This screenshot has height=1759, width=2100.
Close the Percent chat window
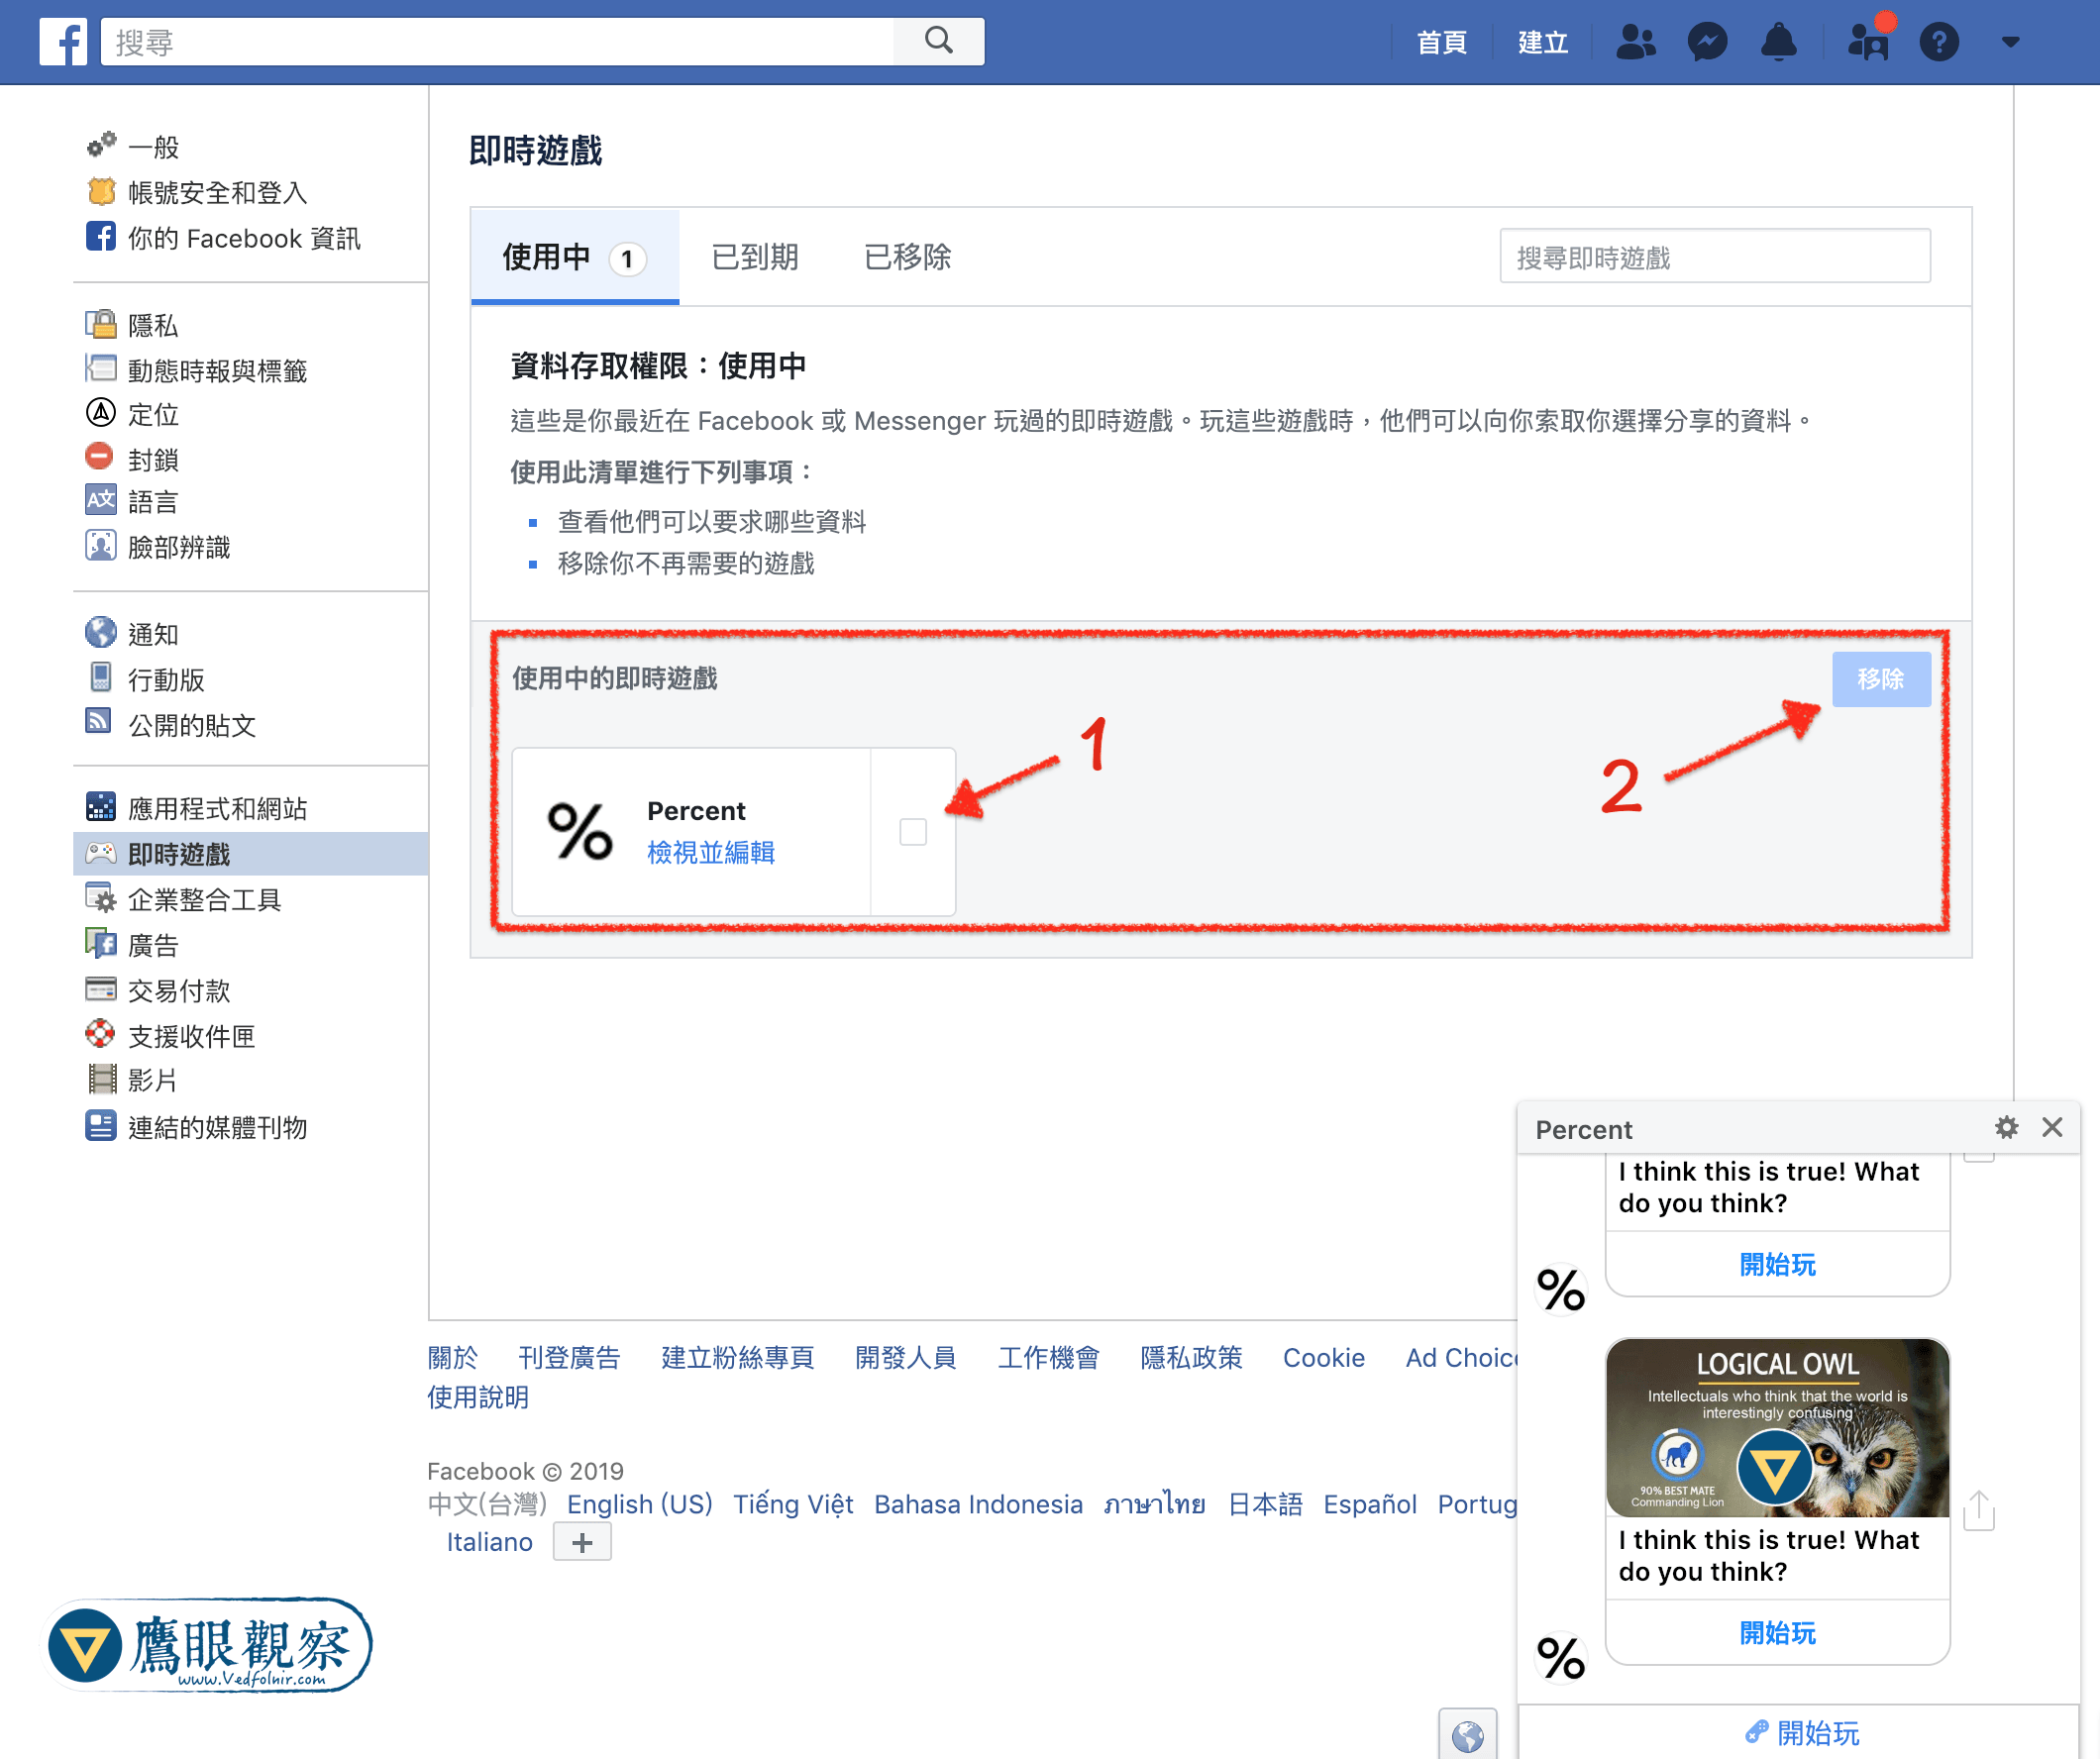pyautogui.click(x=2052, y=1127)
